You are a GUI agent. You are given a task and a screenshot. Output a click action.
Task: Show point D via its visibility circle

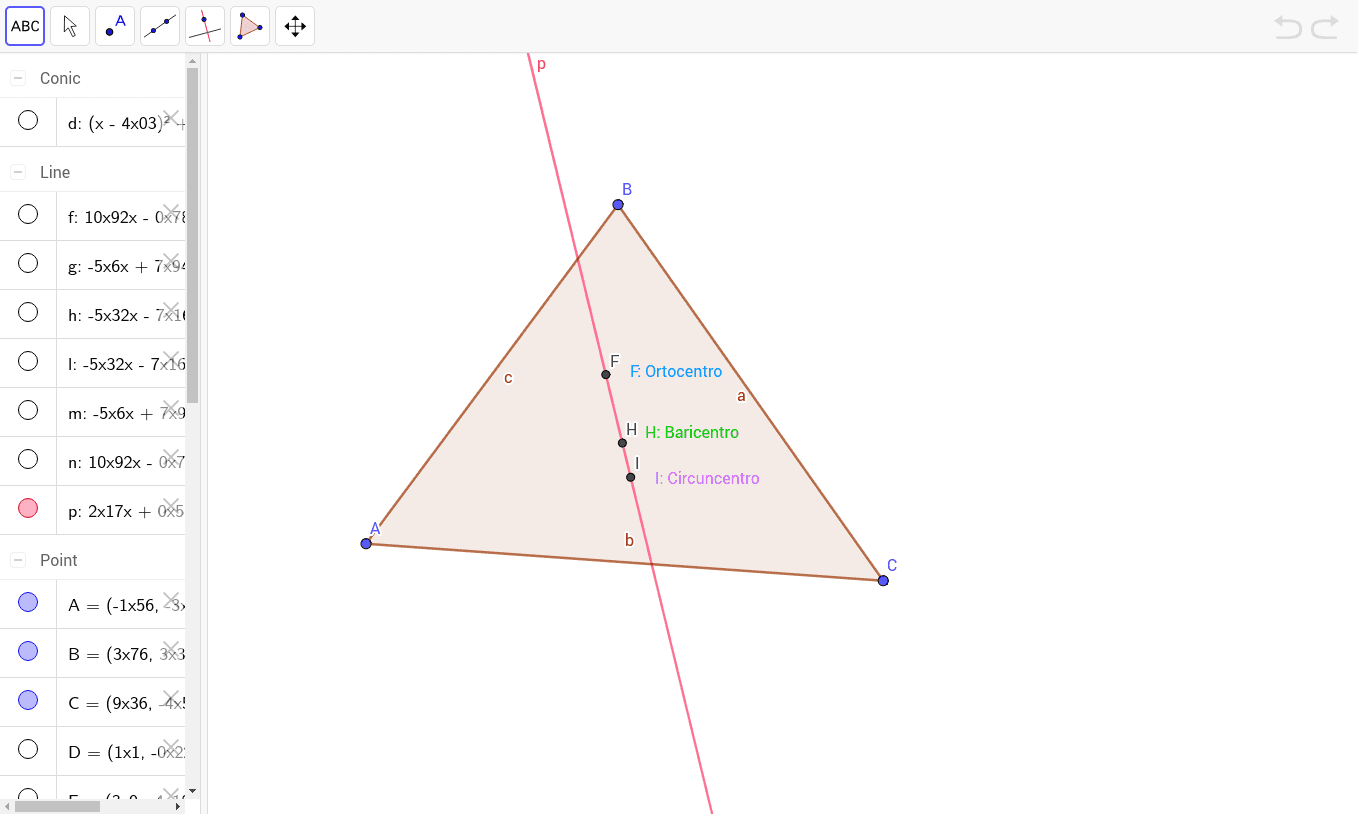pos(28,749)
